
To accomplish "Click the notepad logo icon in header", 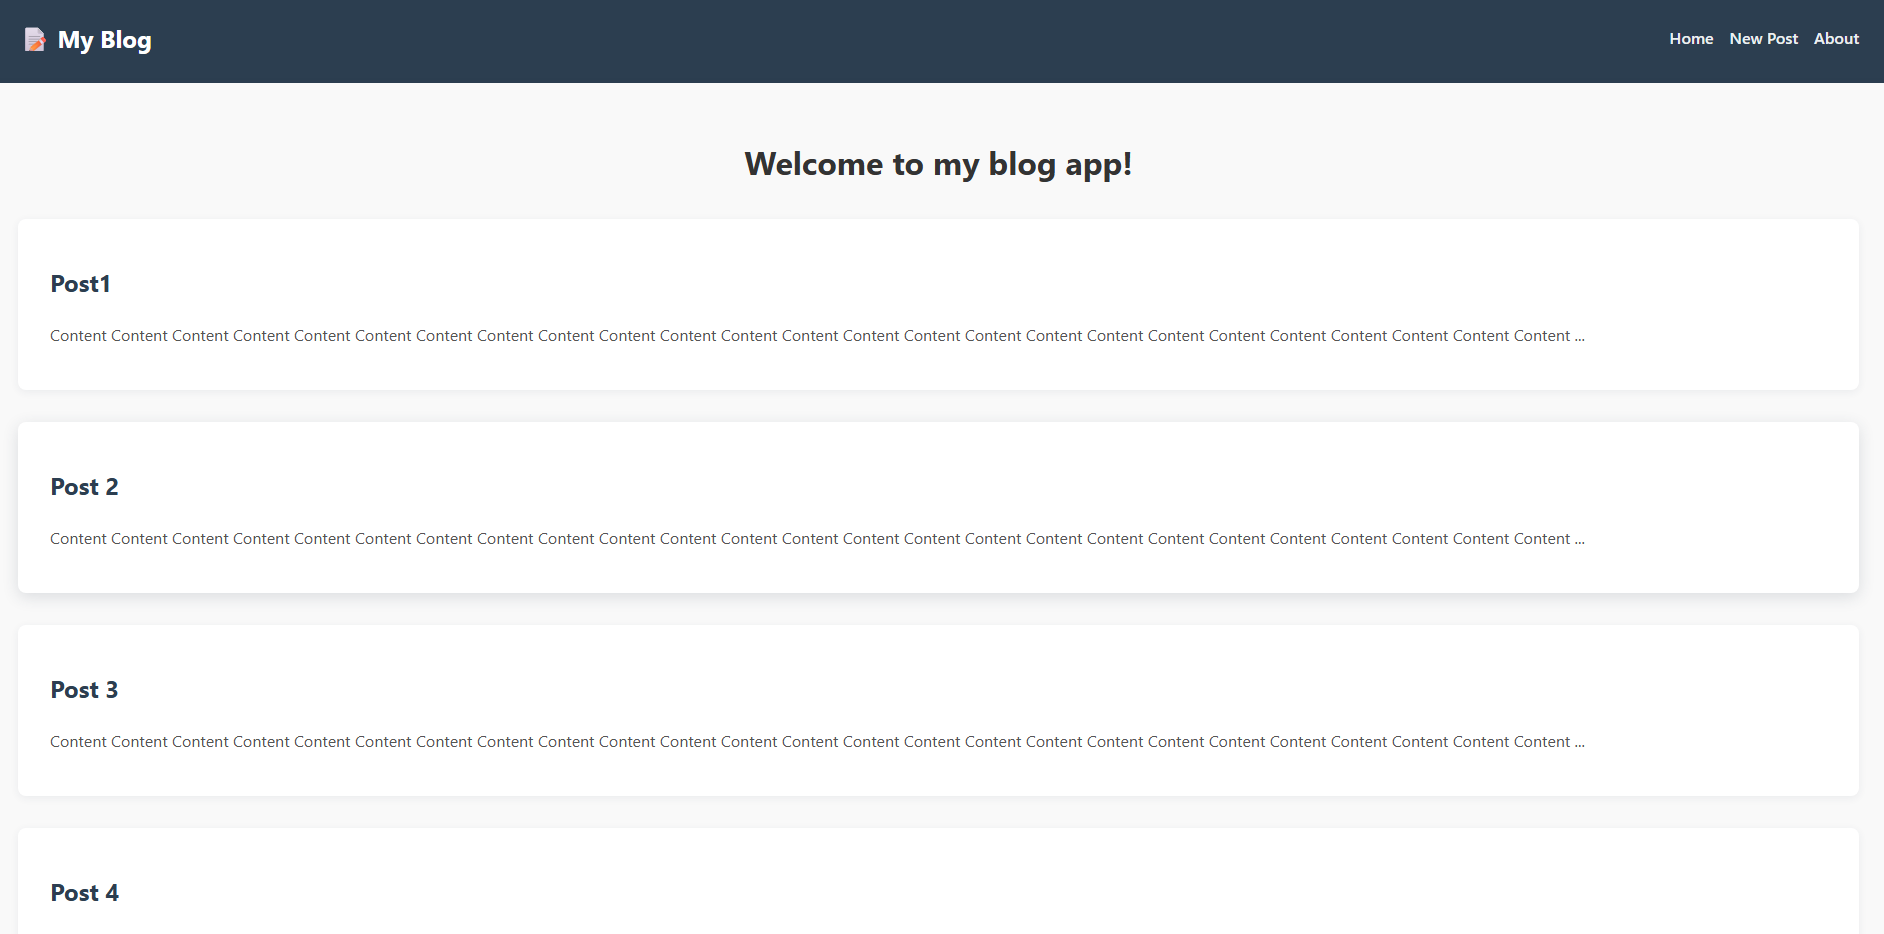I will [x=35, y=40].
